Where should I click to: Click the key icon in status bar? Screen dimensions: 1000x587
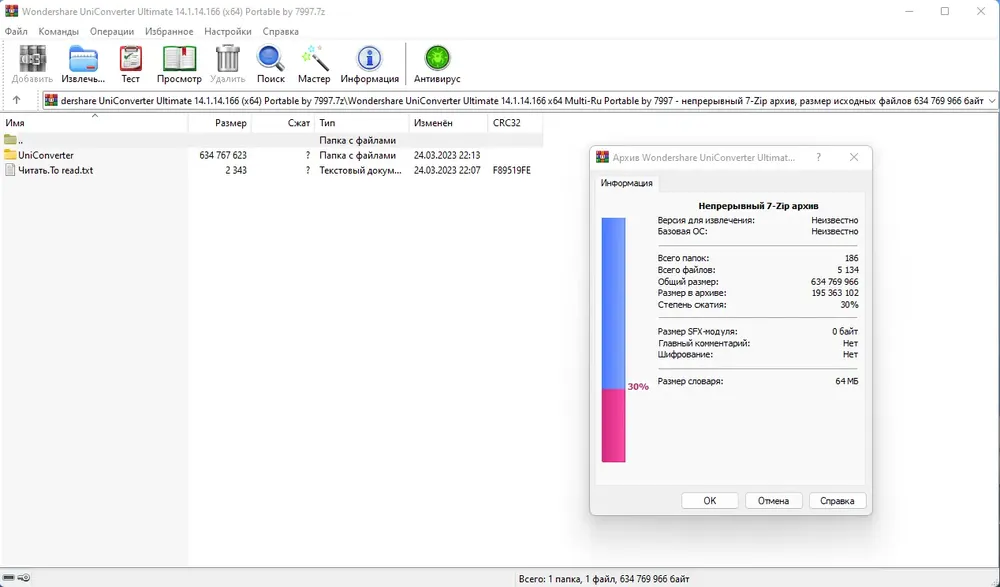click(x=24, y=578)
